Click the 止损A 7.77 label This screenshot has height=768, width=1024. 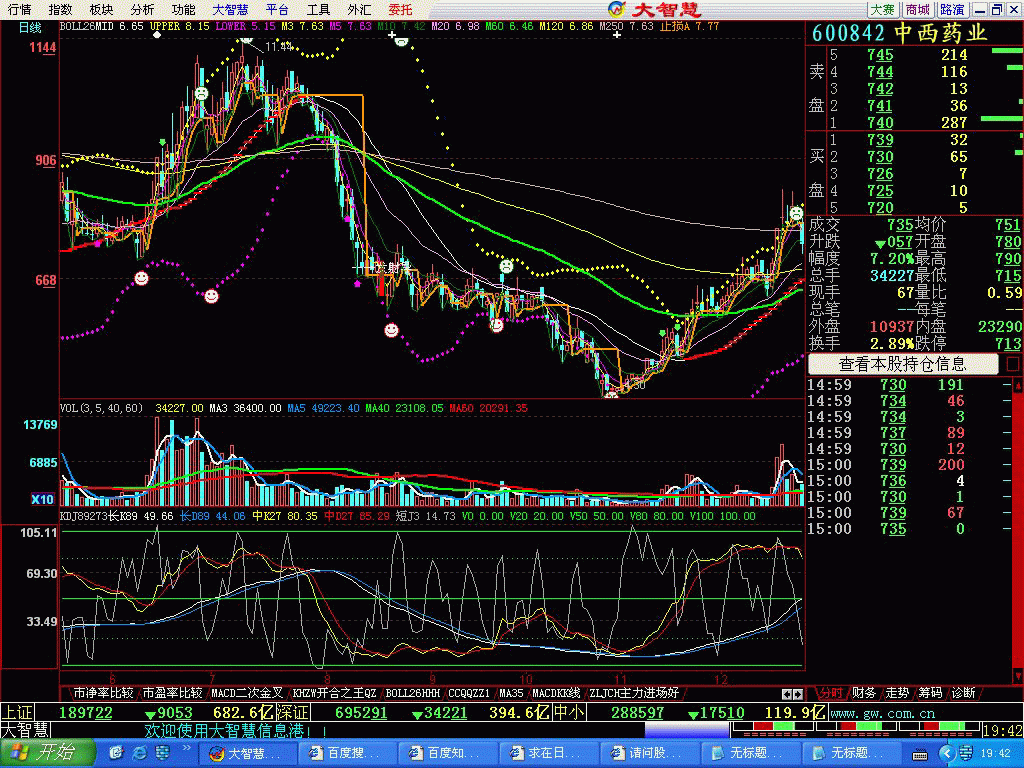(x=689, y=27)
